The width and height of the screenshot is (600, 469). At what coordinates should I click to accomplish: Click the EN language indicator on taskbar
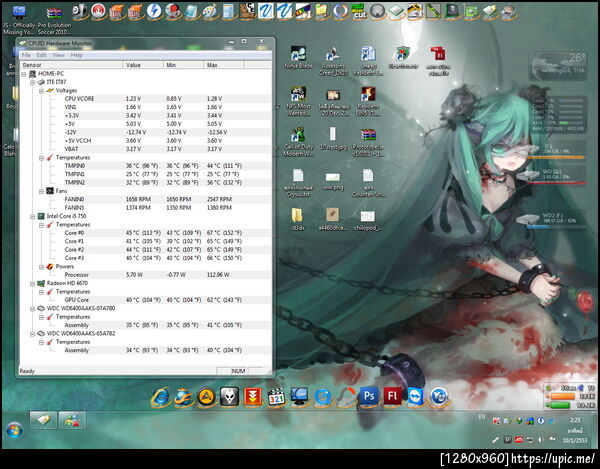[x=482, y=417]
